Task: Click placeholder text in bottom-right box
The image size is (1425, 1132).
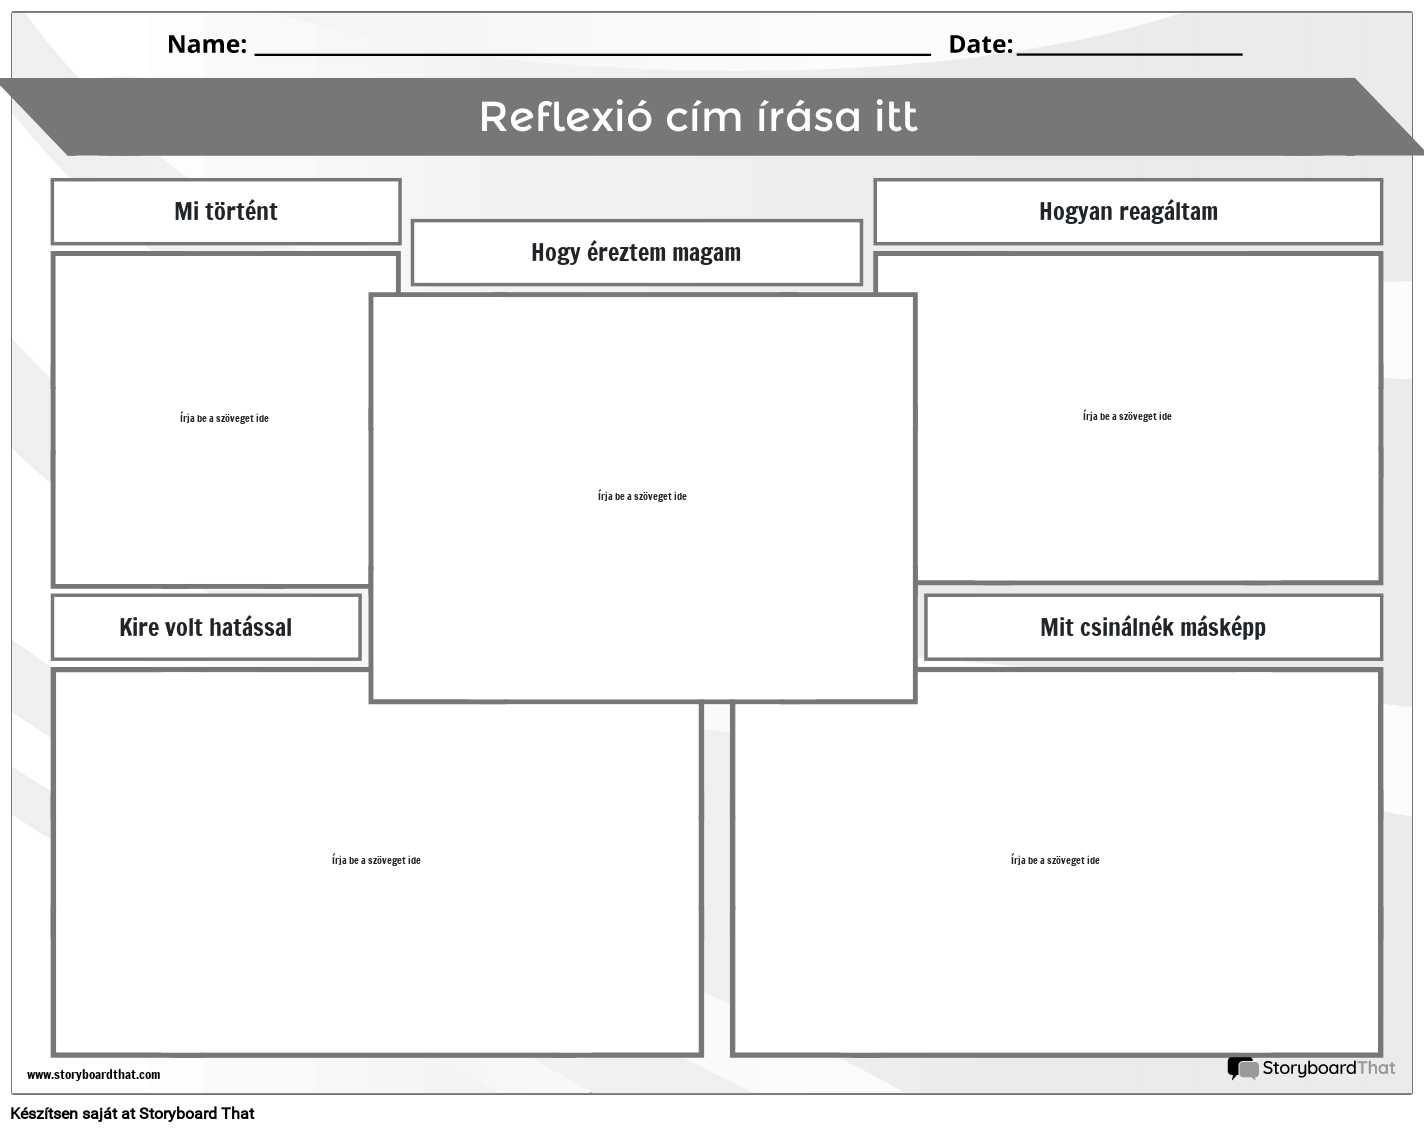Action: [x=1055, y=861]
